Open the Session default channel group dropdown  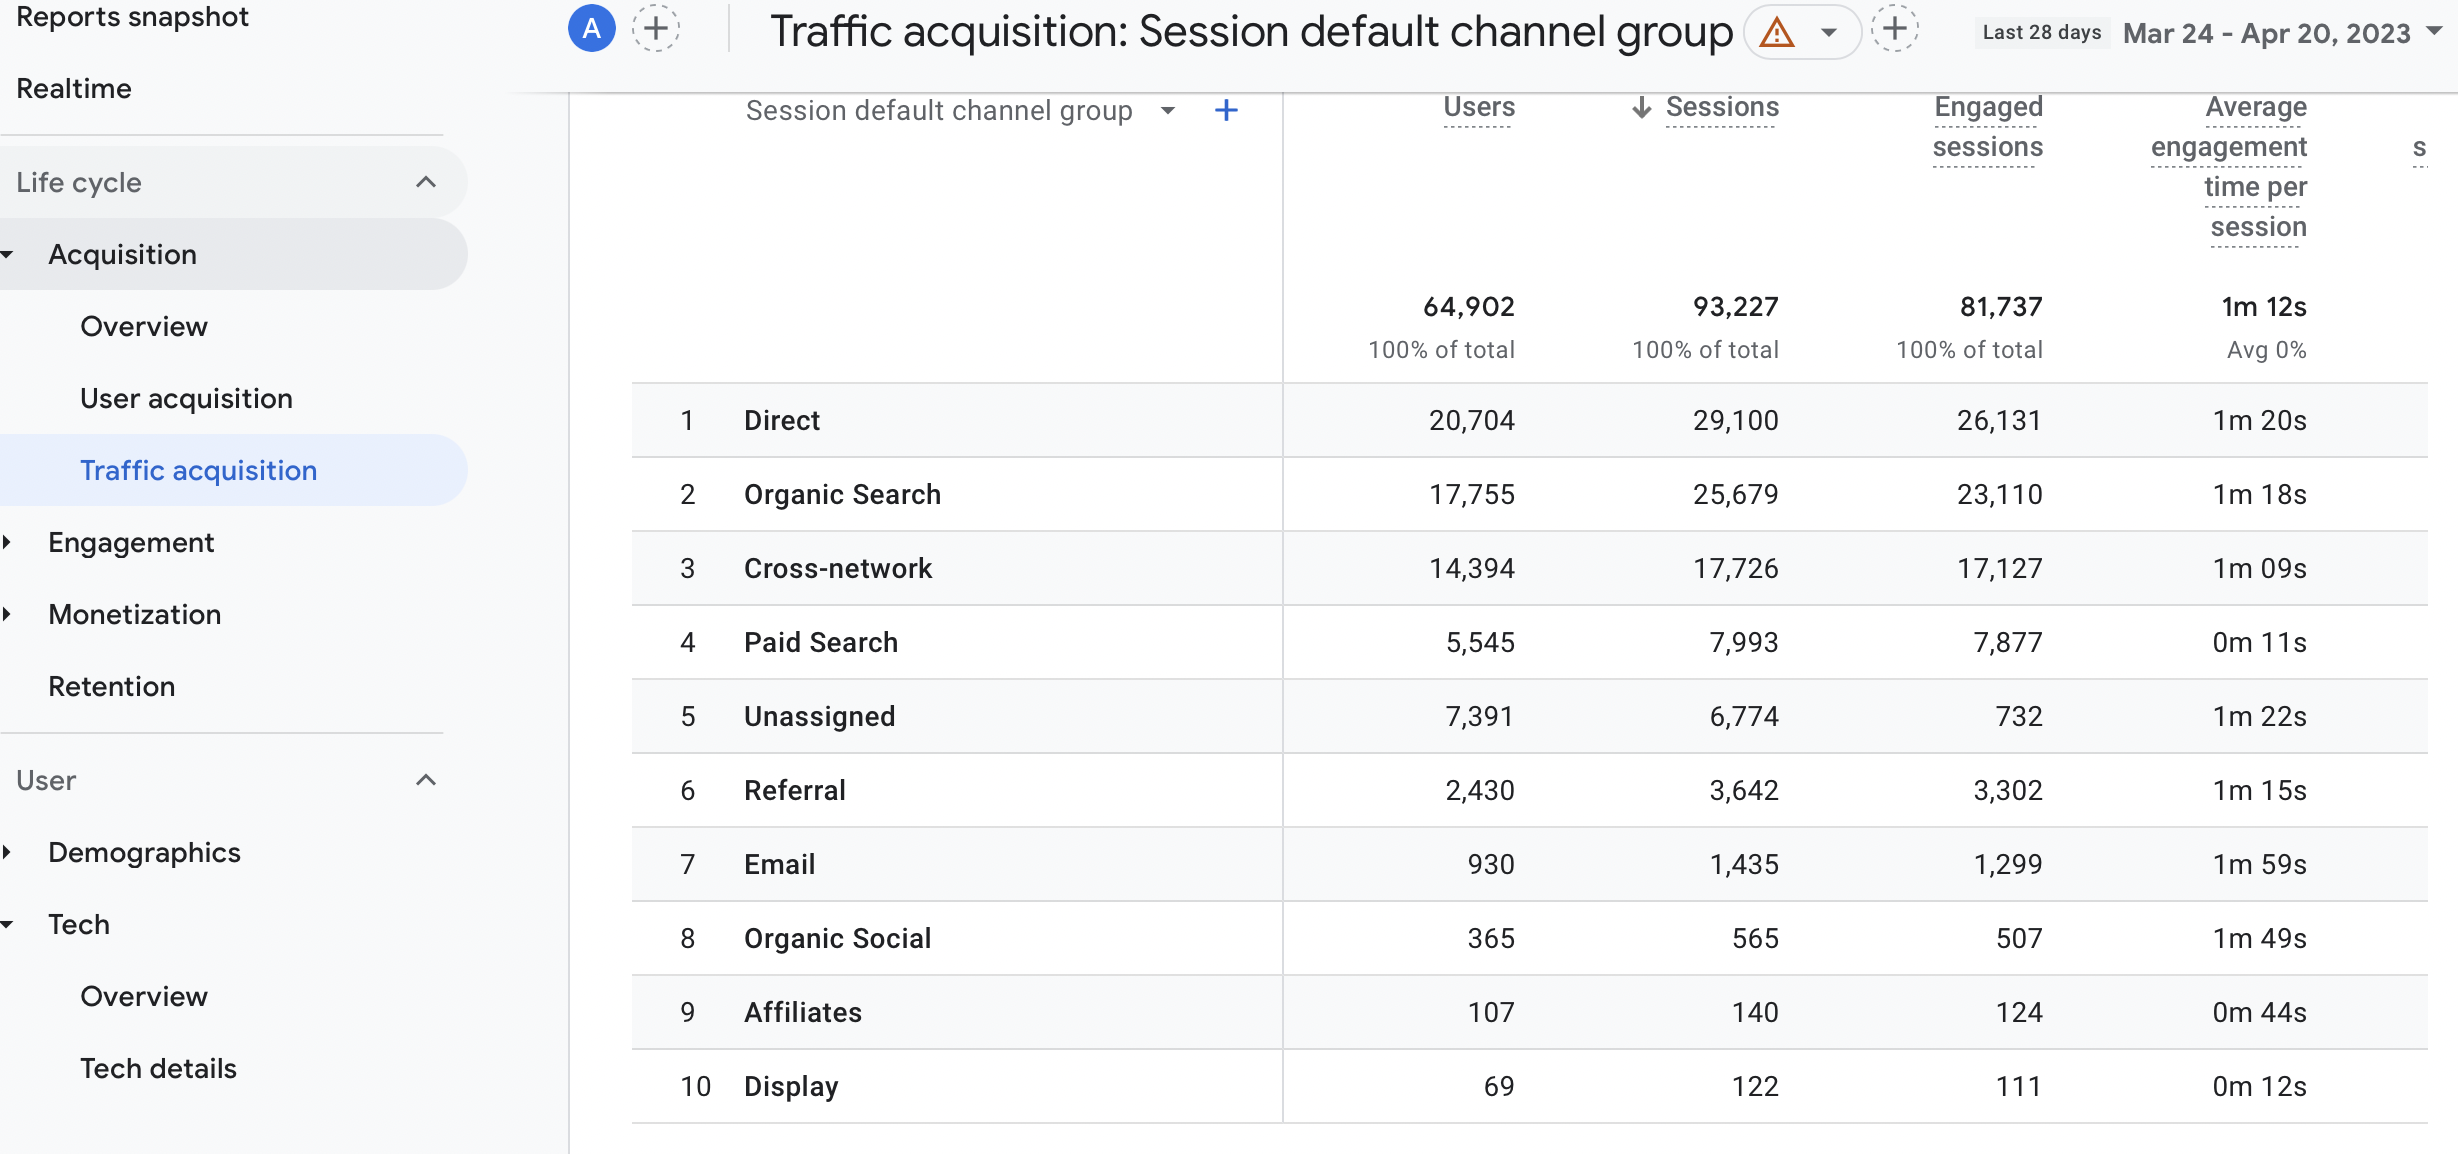pos(1167,110)
